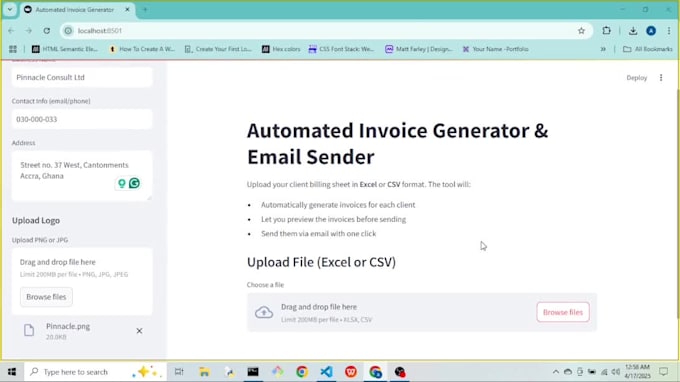Open the Streamlit app three-dot menu
Screen dimensions: 680x382
click(661, 78)
